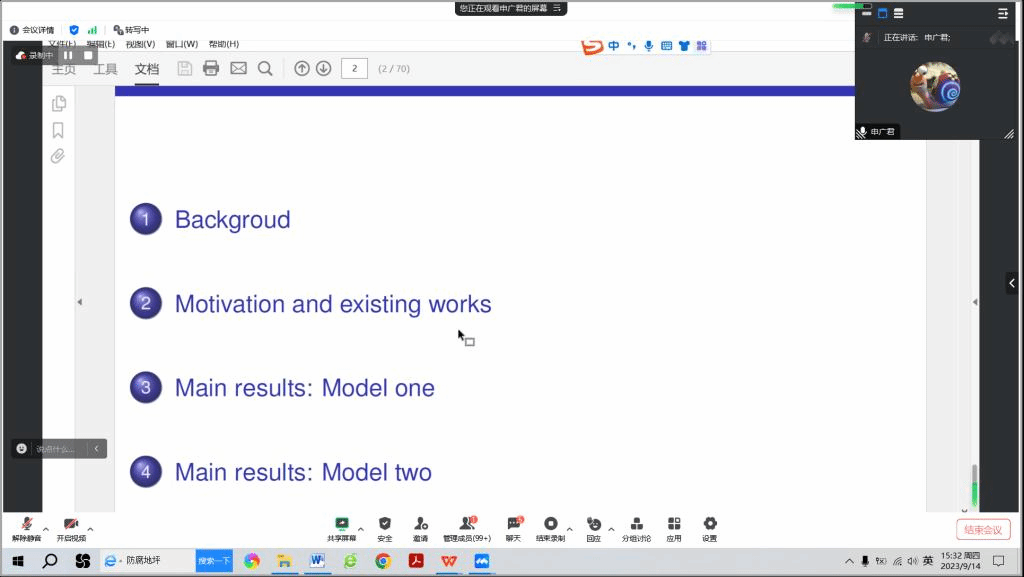Image resolution: width=1024 pixels, height=577 pixels.
Task: Open the chat (聊天) panel
Action: (513, 524)
